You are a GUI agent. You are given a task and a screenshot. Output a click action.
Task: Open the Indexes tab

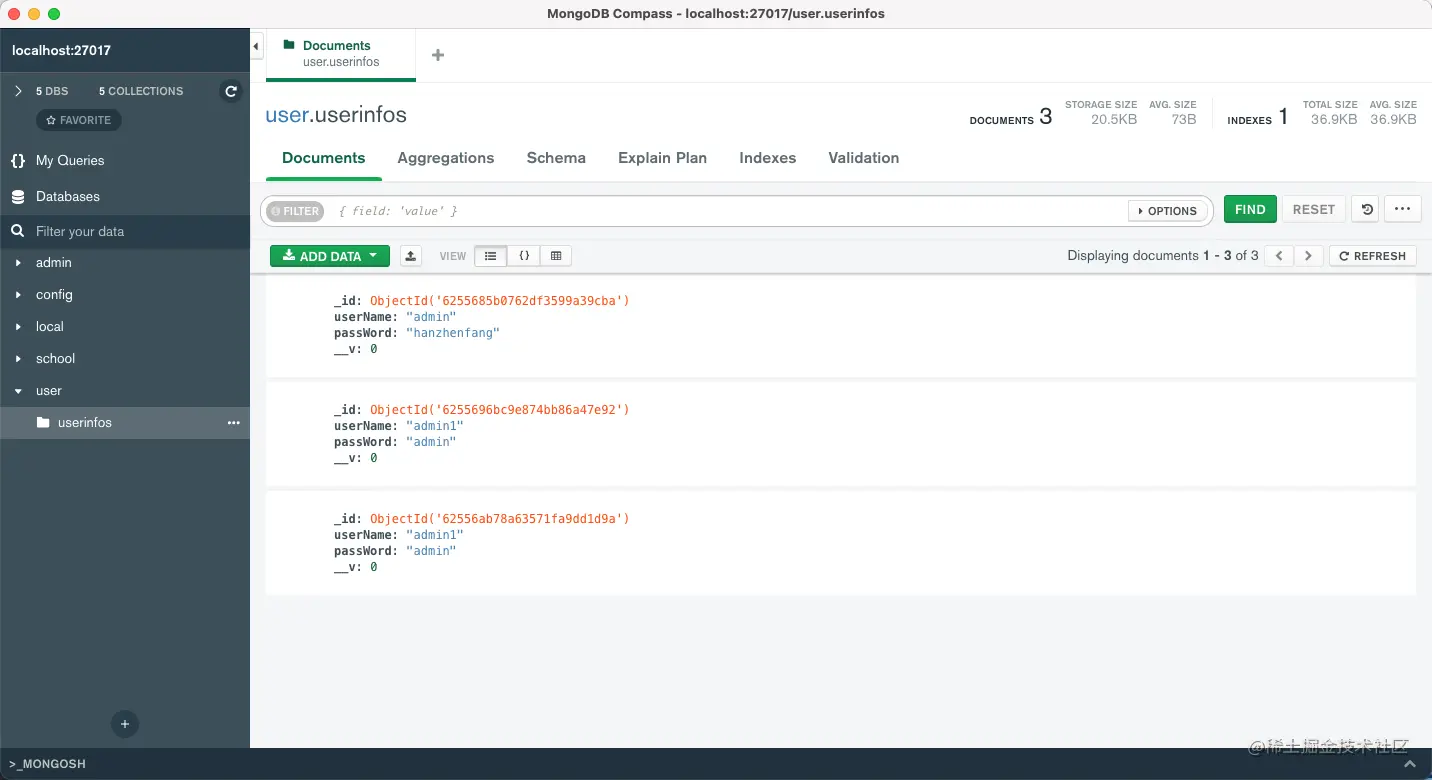(768, 158)
